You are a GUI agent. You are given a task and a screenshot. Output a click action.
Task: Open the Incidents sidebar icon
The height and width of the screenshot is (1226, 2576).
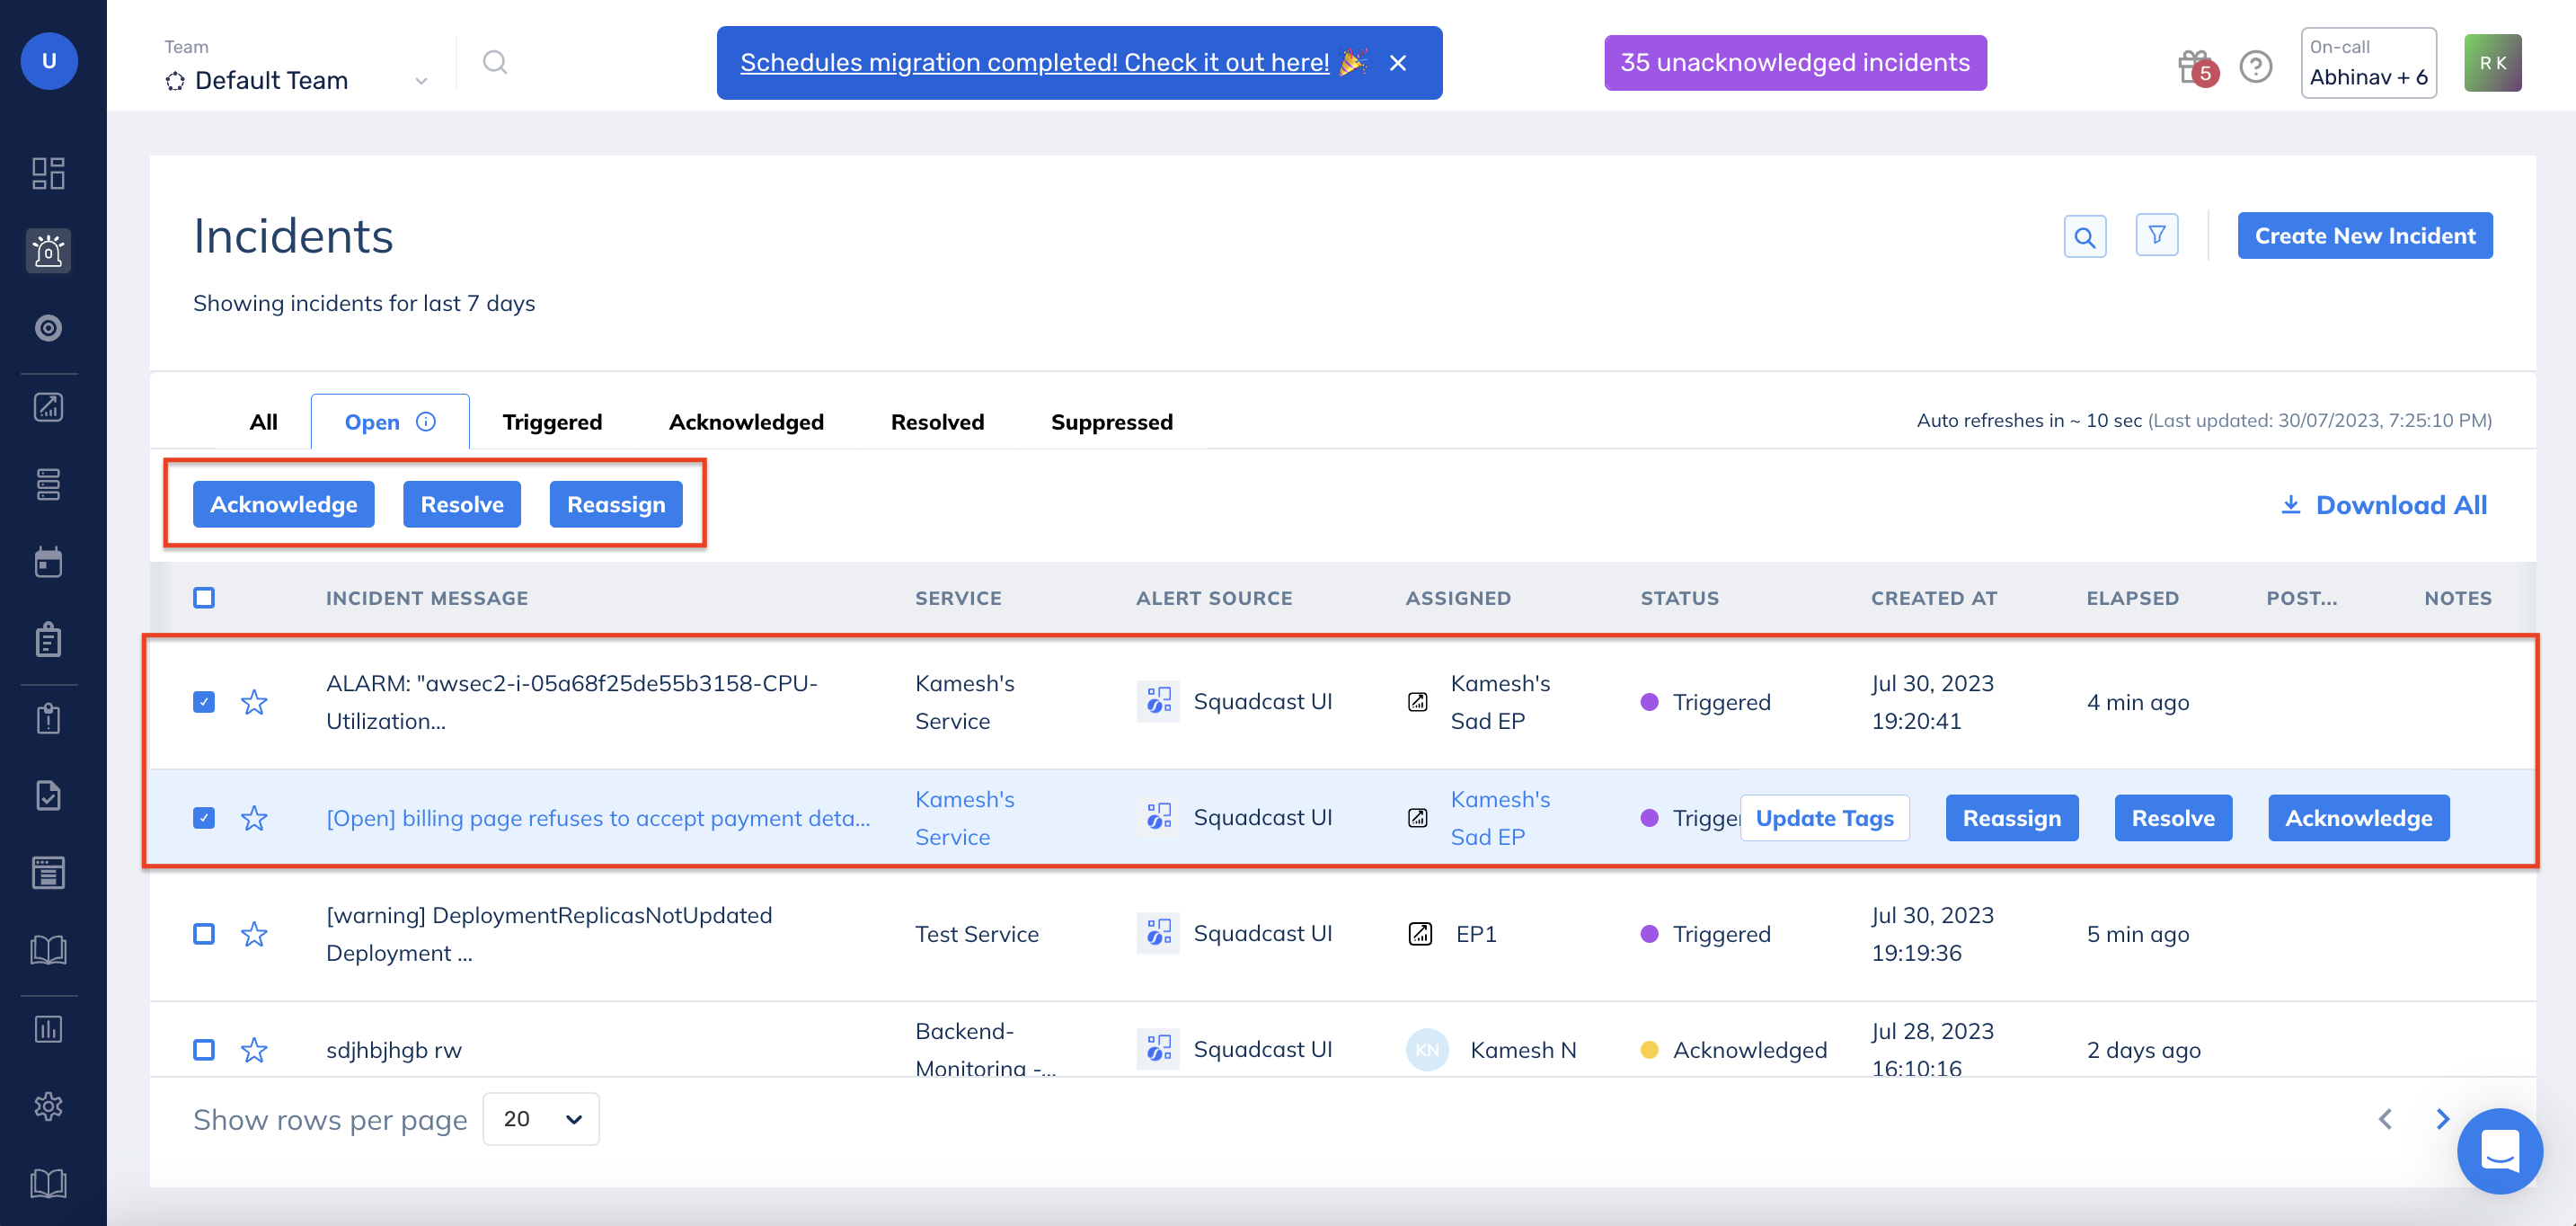point(48,251)
